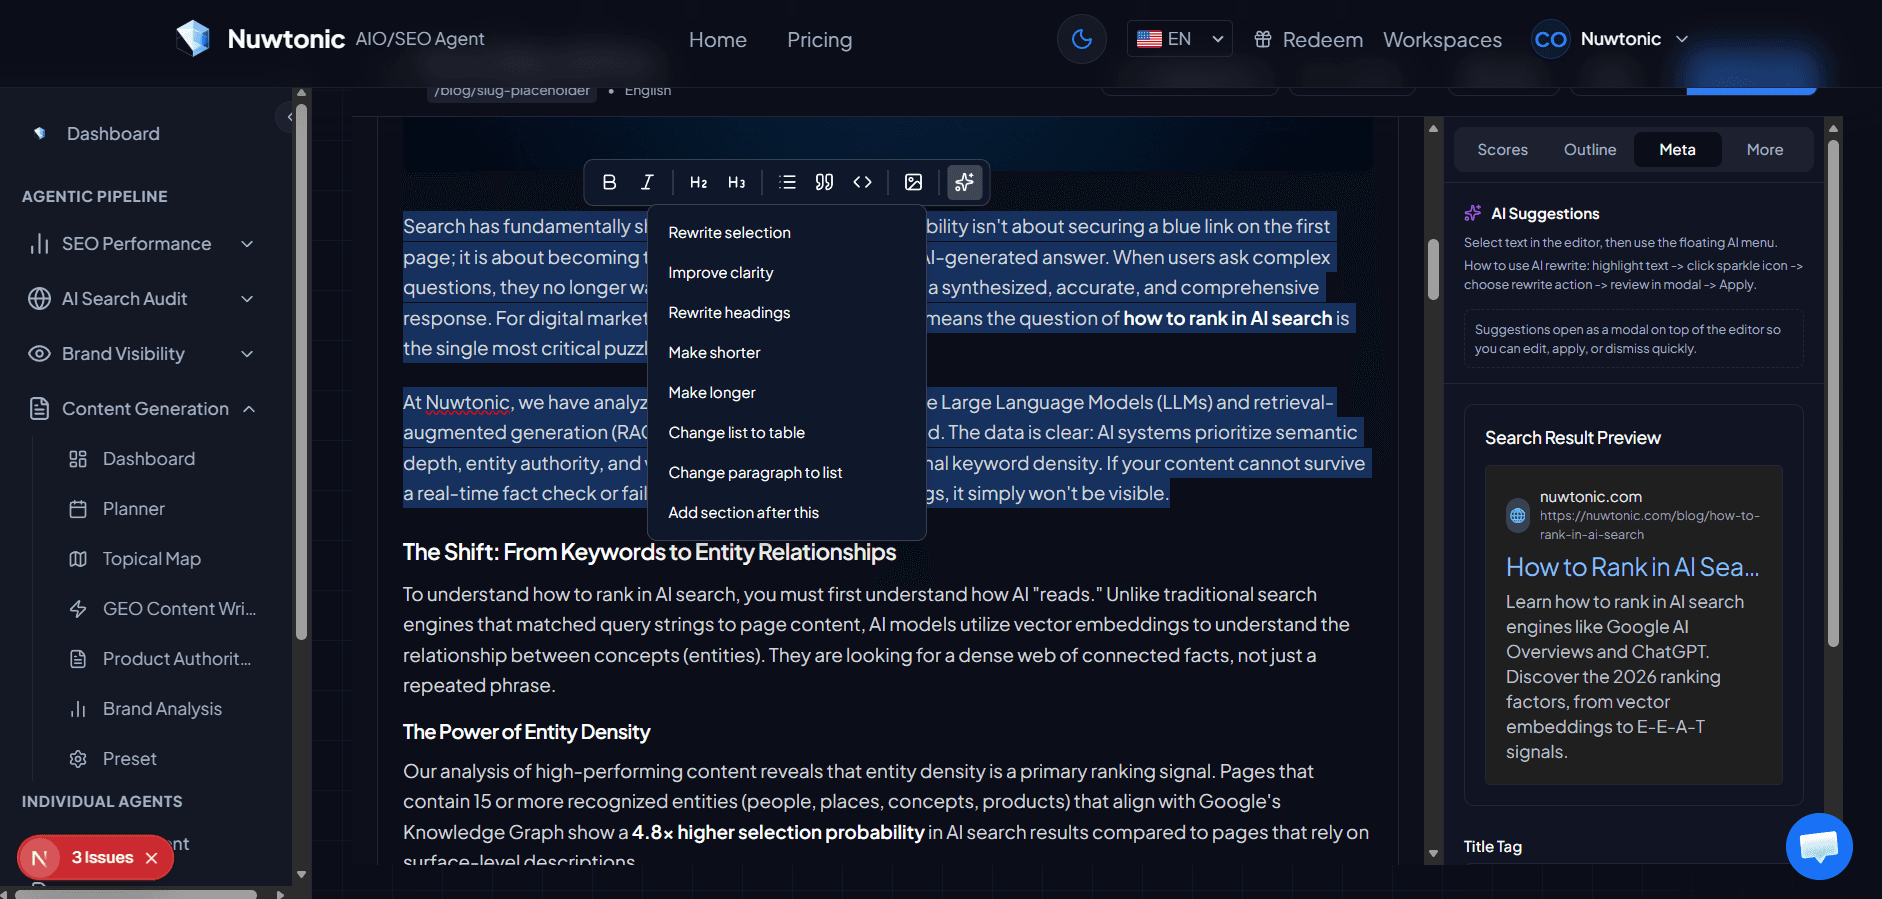
Task: Expand the AI Search Audit section
Action: (247, 299)
